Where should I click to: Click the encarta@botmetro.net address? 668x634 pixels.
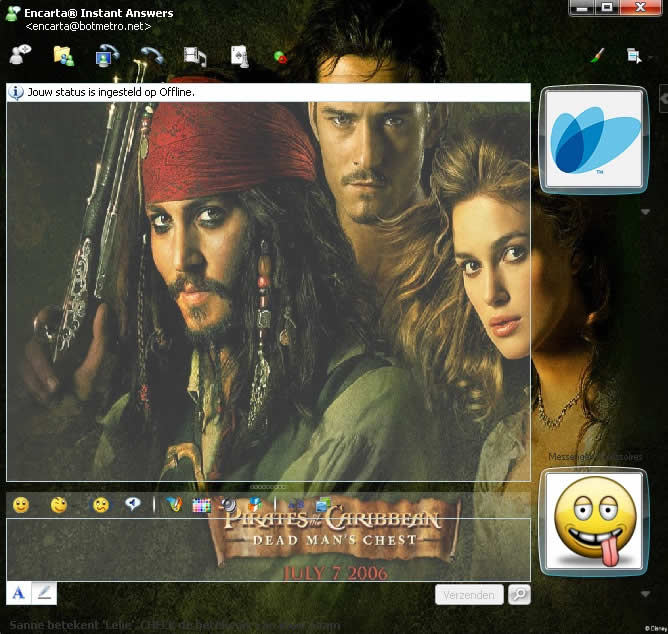click(x=88, y=26)
